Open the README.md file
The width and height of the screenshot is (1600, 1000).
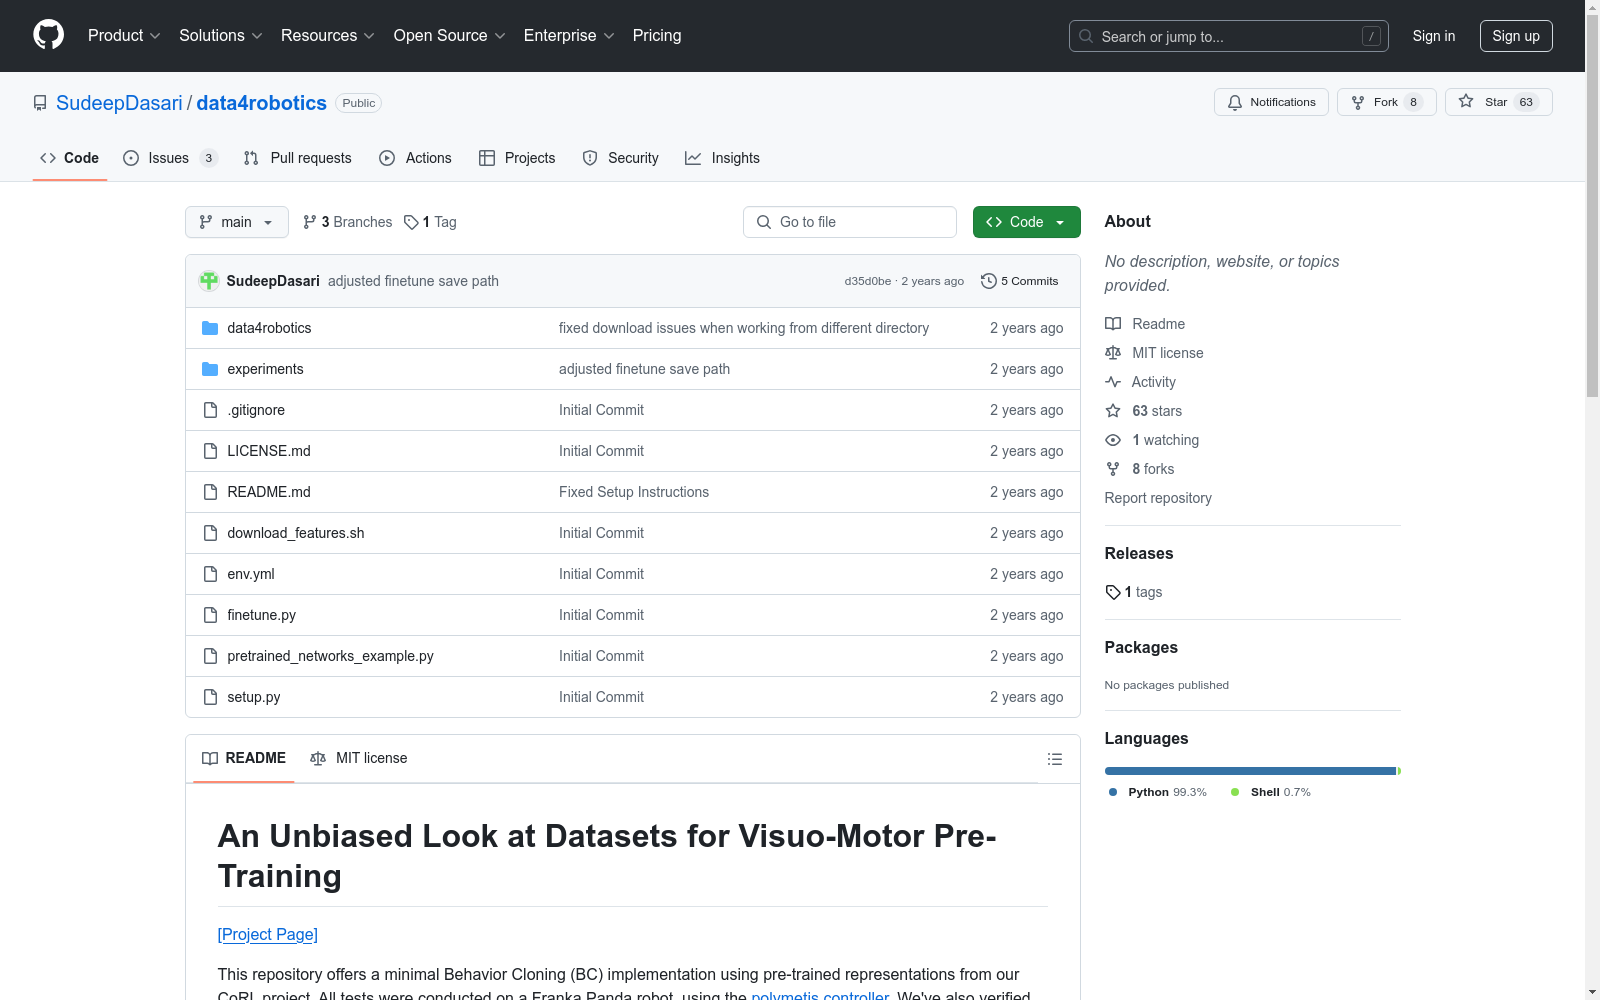coord(269,492)
